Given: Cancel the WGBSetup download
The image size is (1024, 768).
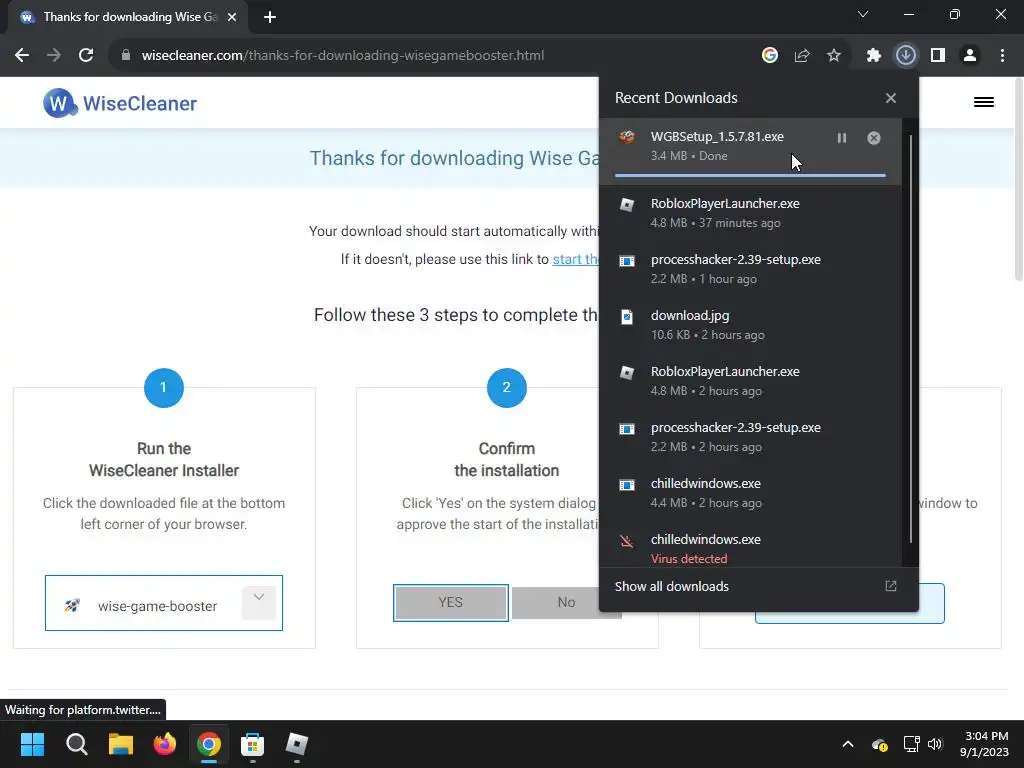Looking at the screenshot, I should point(874,138).
